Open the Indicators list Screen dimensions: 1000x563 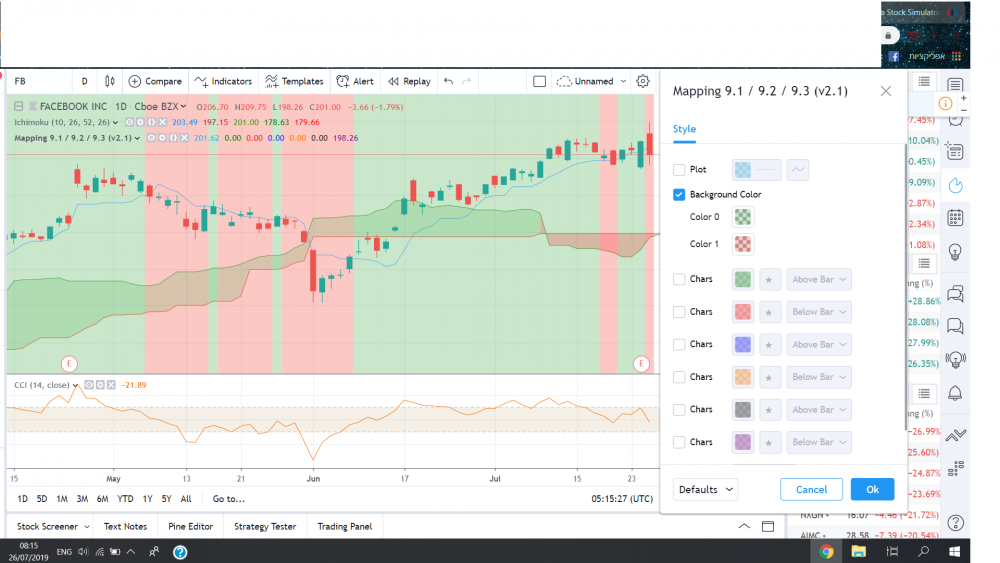pos(223,81)
